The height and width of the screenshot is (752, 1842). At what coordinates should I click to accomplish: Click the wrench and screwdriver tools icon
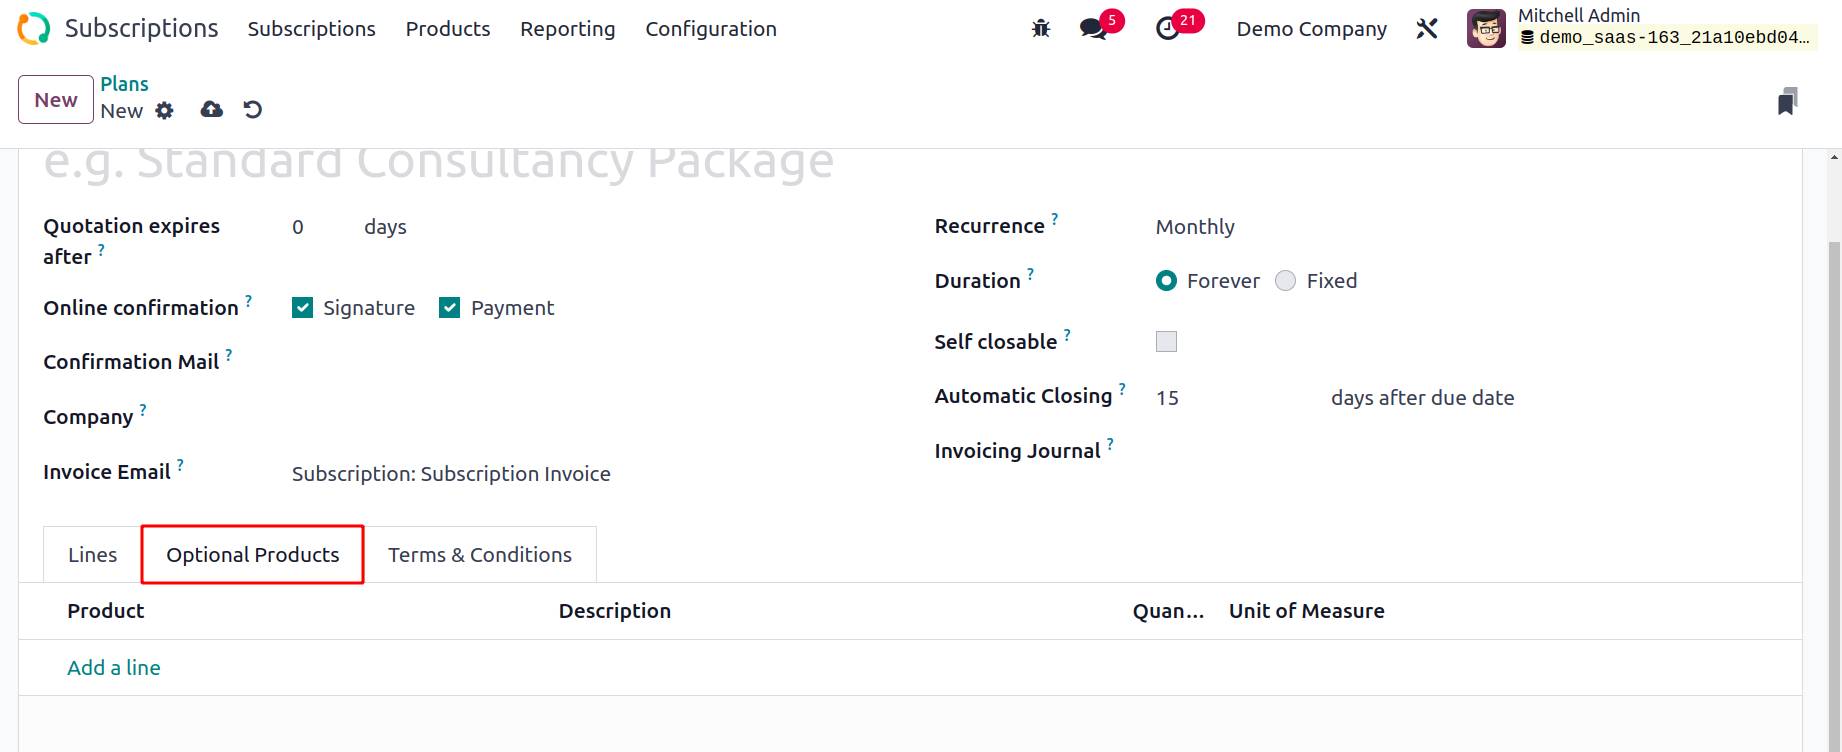point(1427,29)
